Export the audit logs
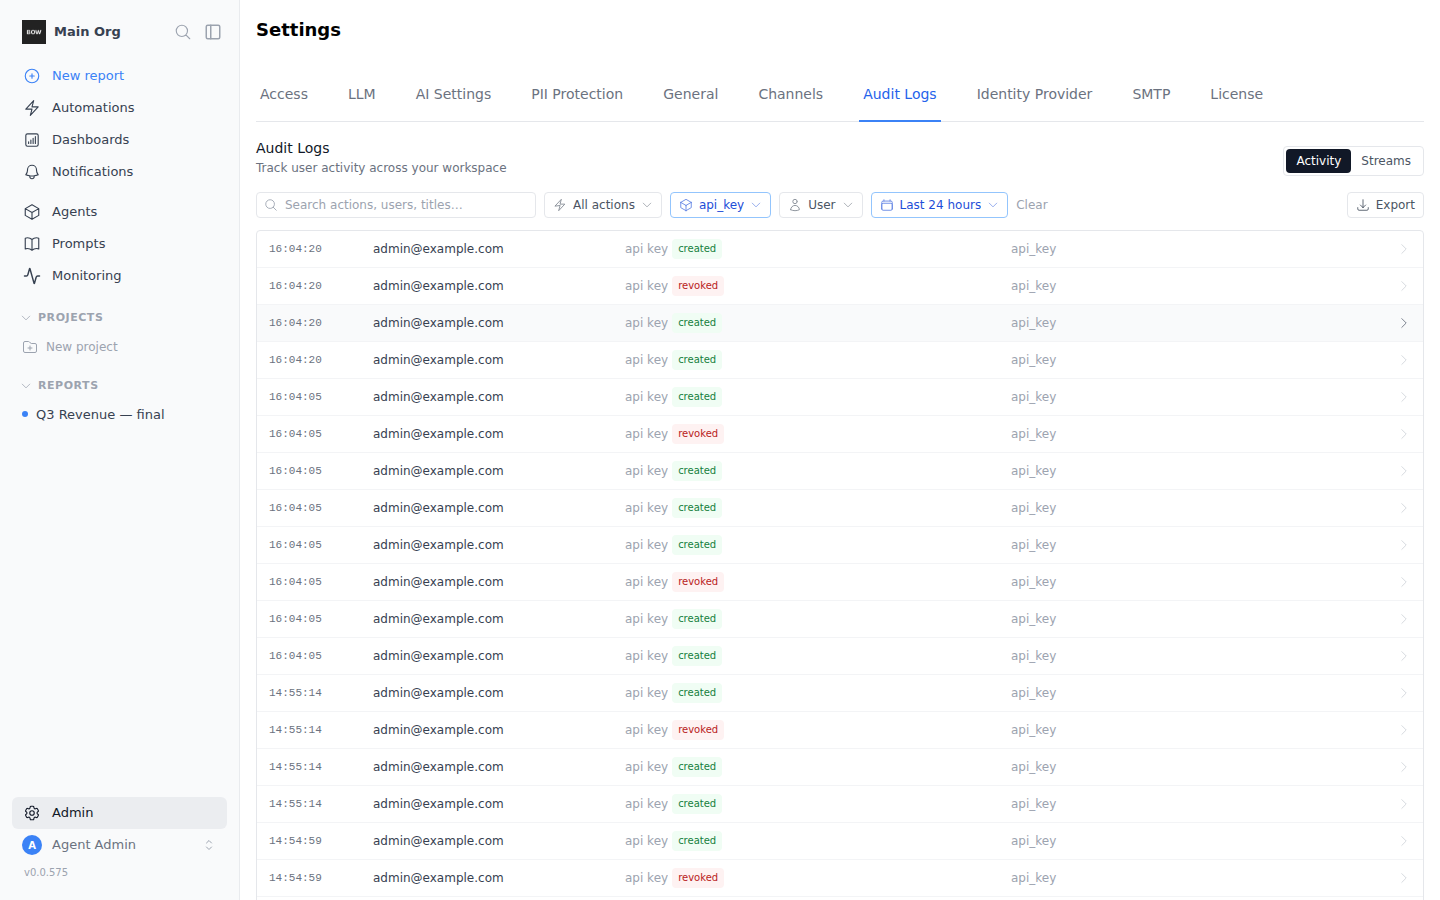 (x=1385, y=205)
